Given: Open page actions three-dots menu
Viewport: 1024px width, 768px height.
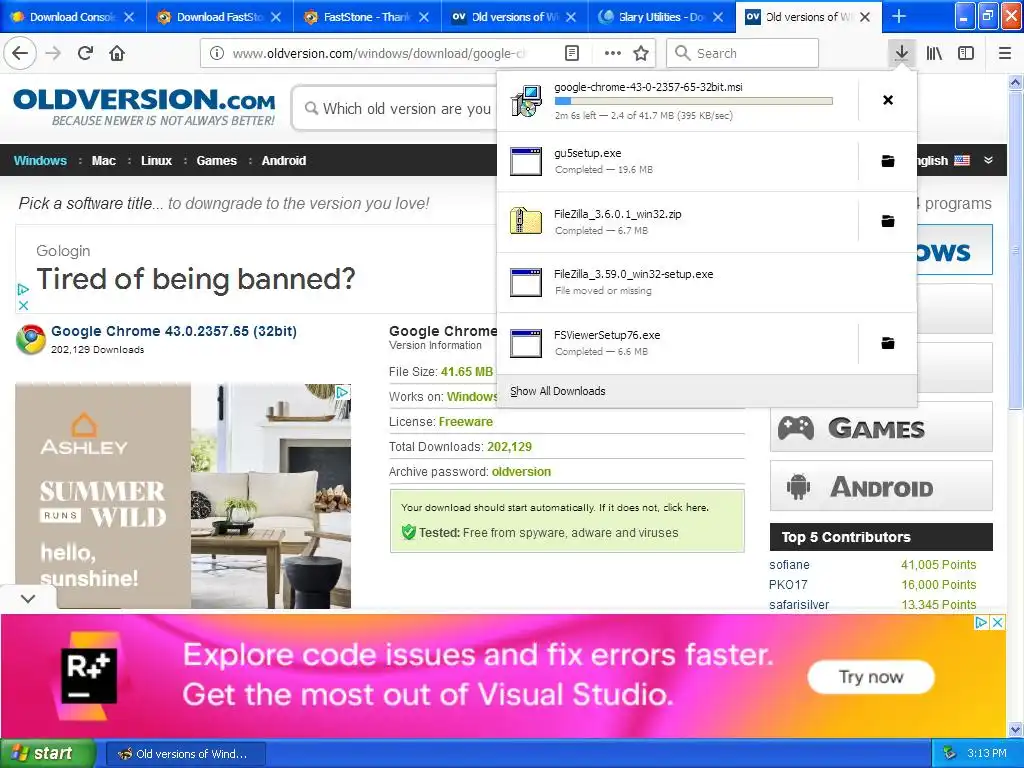Looking at the screenshot, I should click(613, 53).
